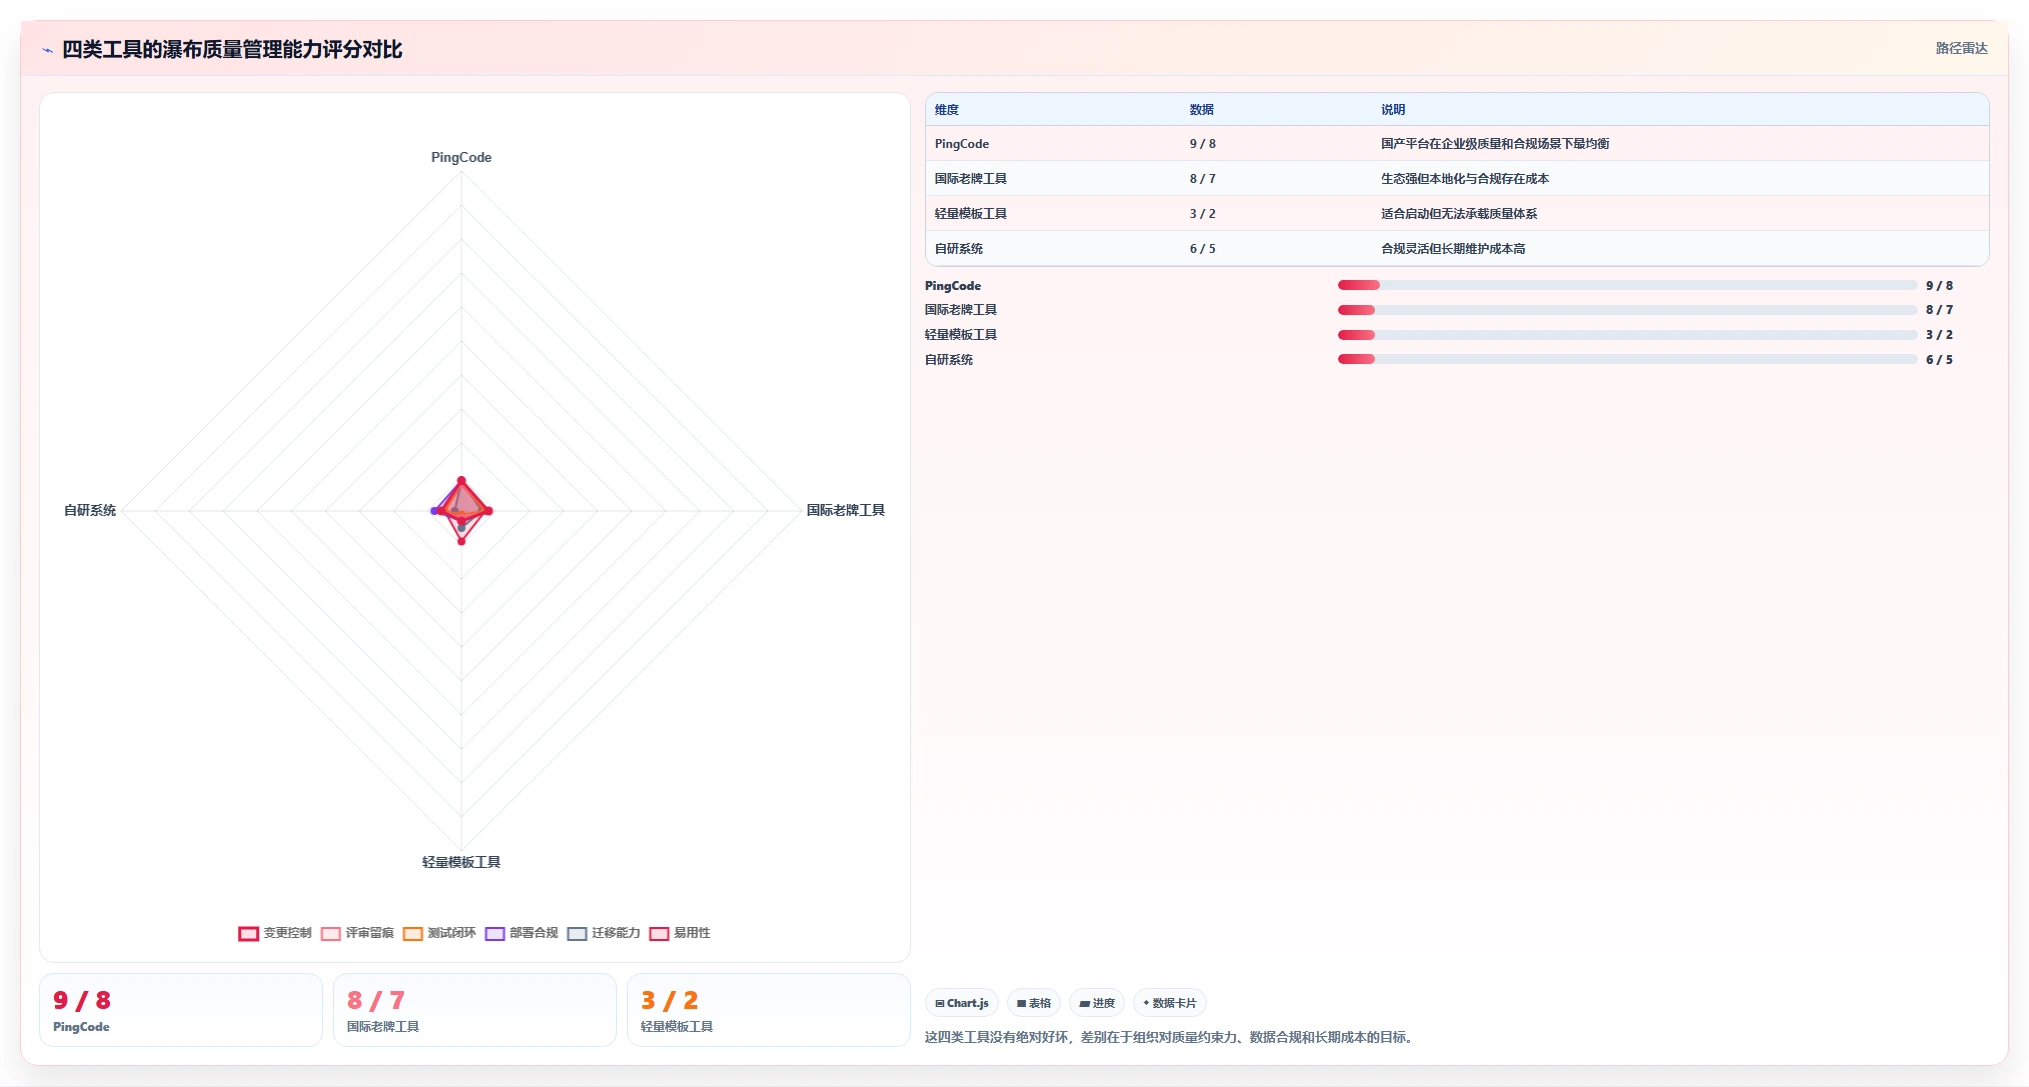Click the PingCode progress bar
Screen dimensions: 2029x1087
[x=1627, y=286]
